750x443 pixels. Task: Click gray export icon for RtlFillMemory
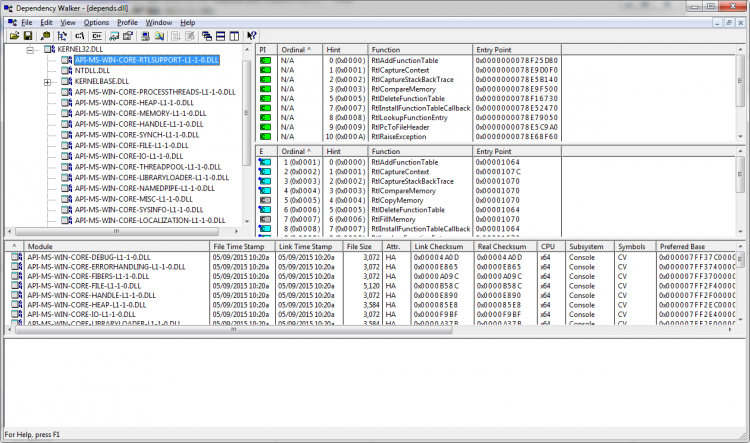(265, 219)
